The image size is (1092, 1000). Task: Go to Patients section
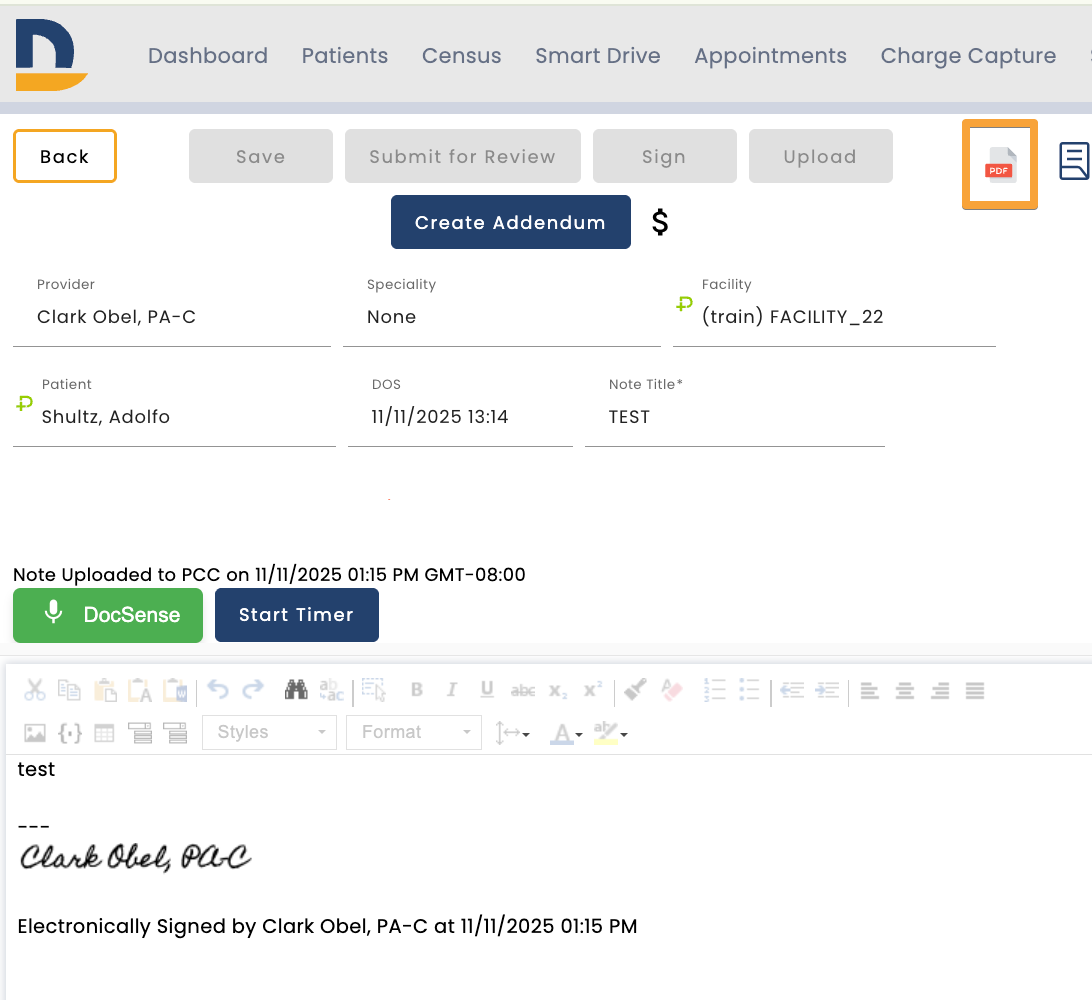(x=345, y=56)
